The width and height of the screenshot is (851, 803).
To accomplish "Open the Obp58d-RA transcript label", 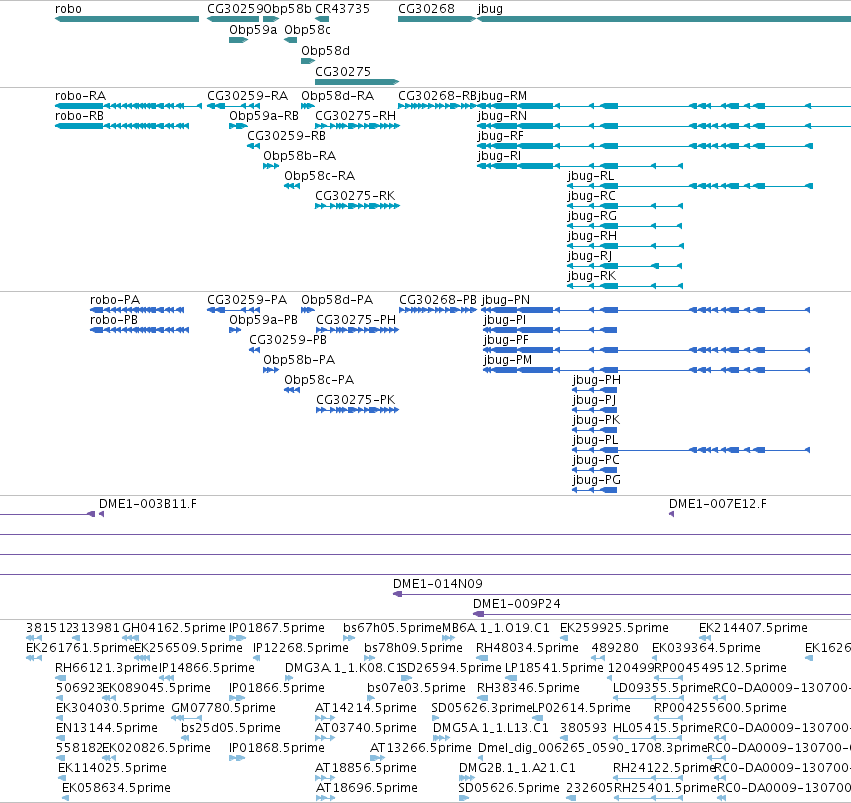I will tap(338, 96).
